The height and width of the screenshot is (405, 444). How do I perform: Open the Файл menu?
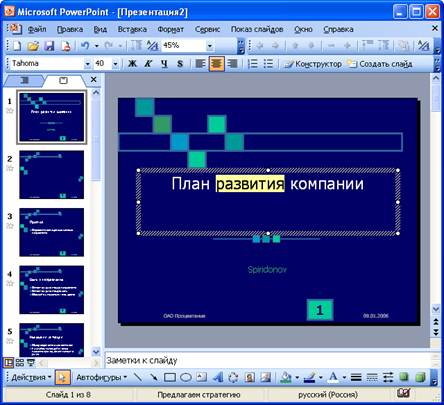point(37,29)
